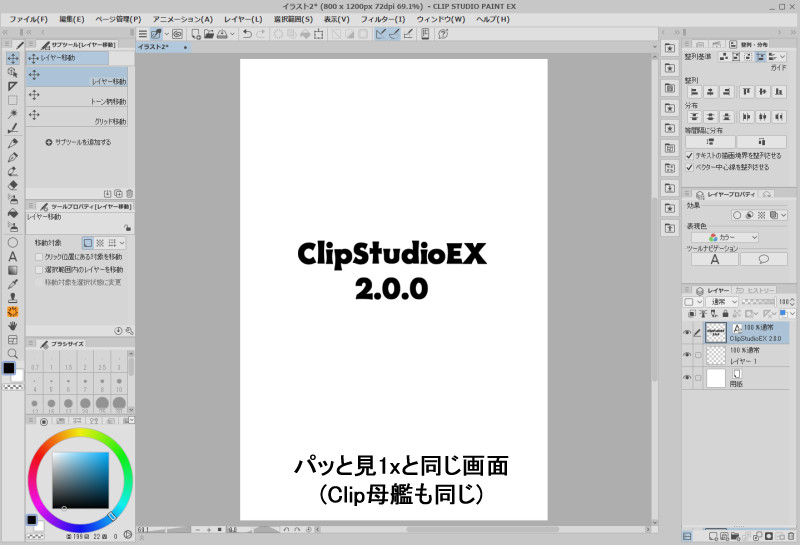
Task: Select the Eyedropper tool
Action: (13, 284)
